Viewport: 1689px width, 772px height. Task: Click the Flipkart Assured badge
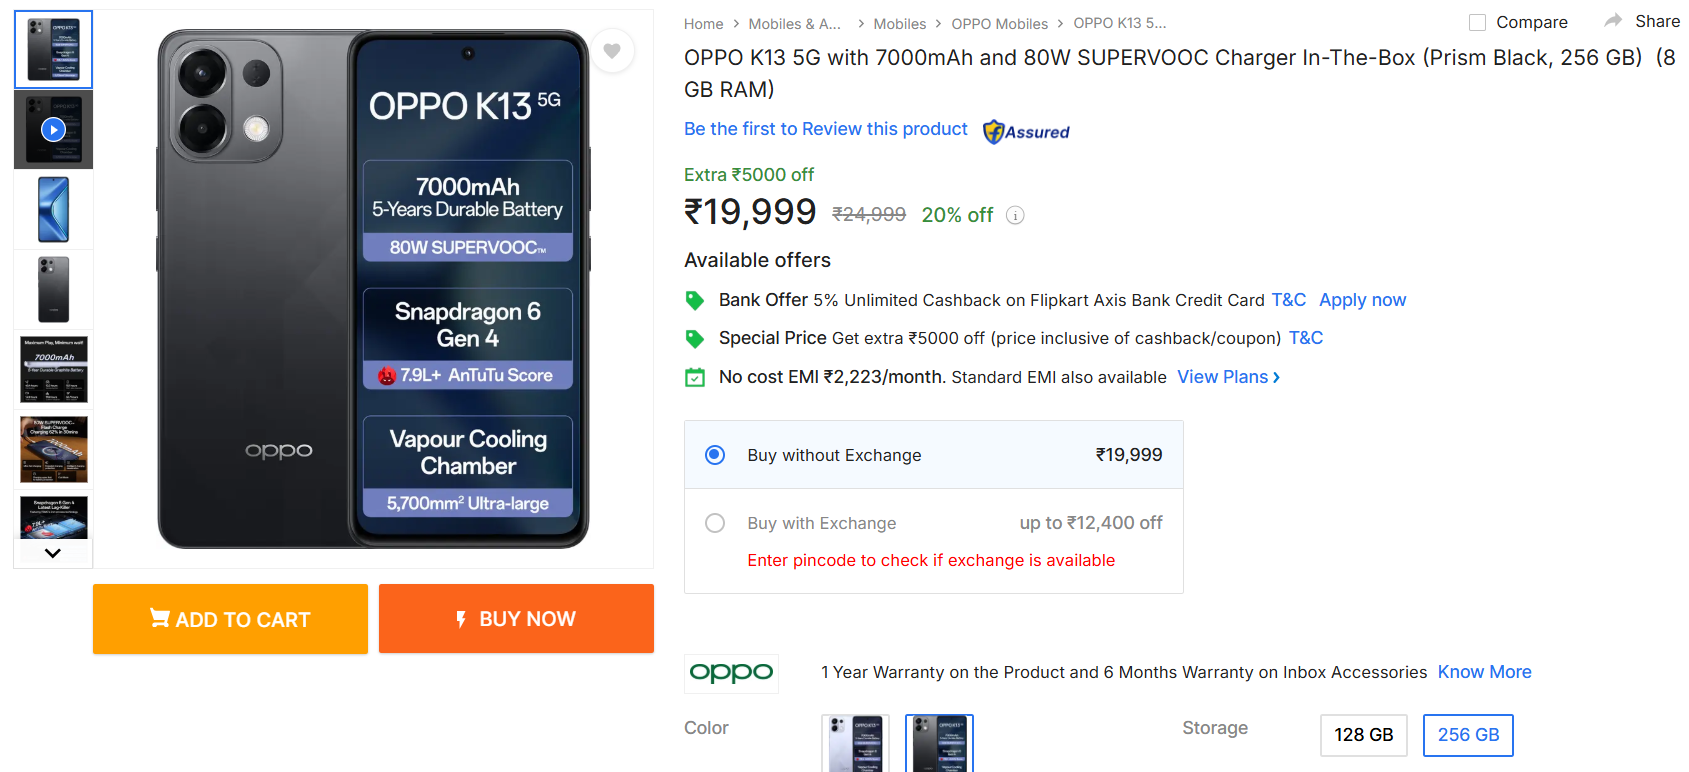(1026, 132)
